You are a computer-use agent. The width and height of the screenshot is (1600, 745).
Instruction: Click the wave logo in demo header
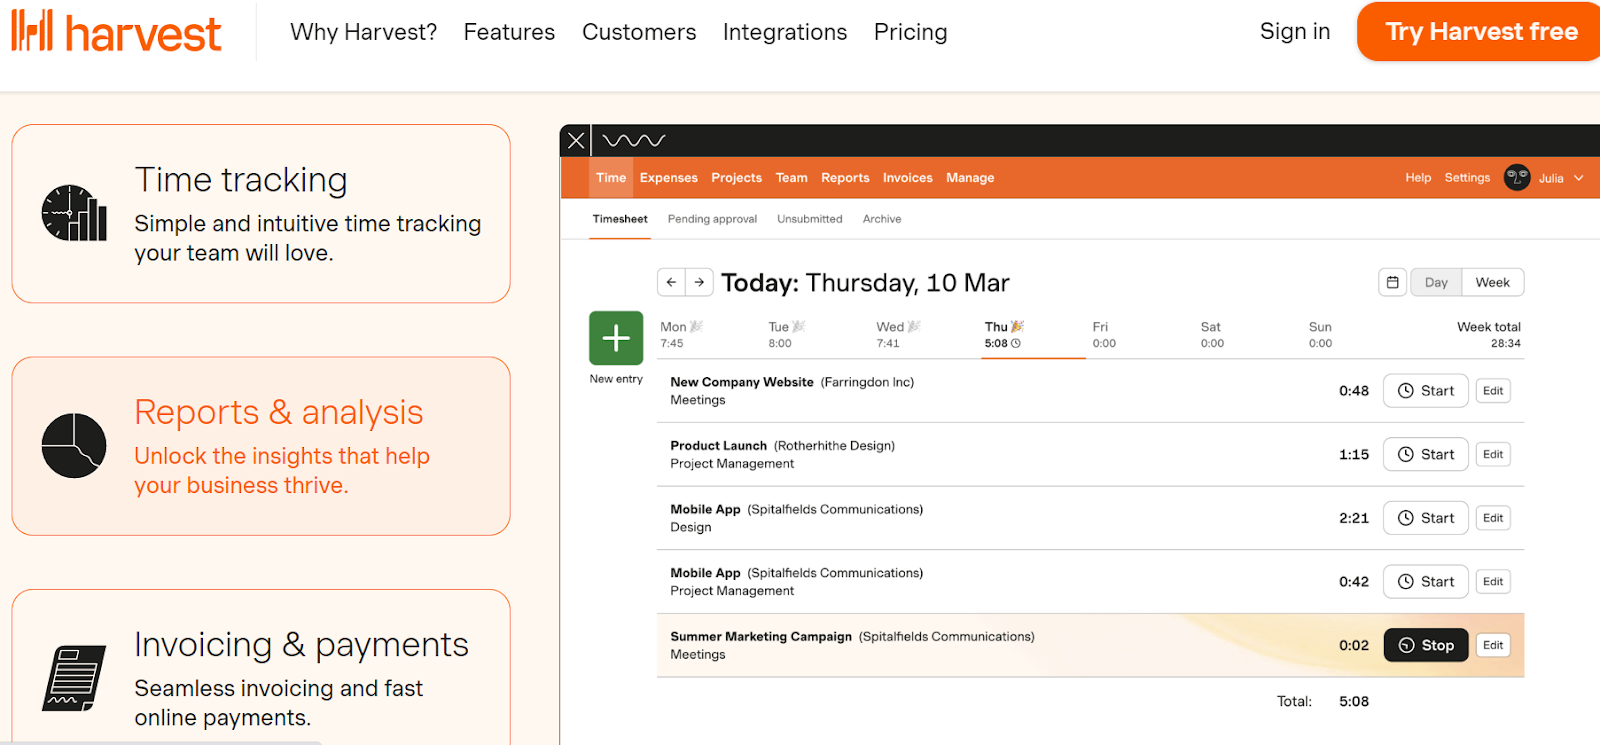coord(634,140)
